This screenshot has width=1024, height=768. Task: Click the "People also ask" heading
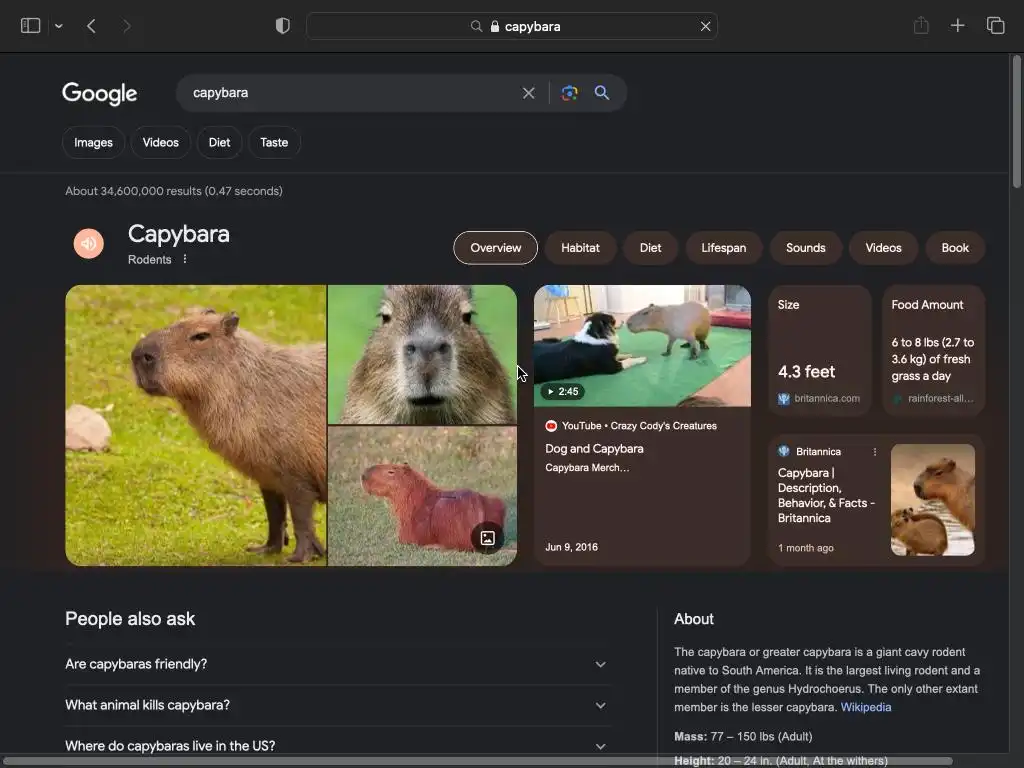pyautogui.click(x=130, y=619)
